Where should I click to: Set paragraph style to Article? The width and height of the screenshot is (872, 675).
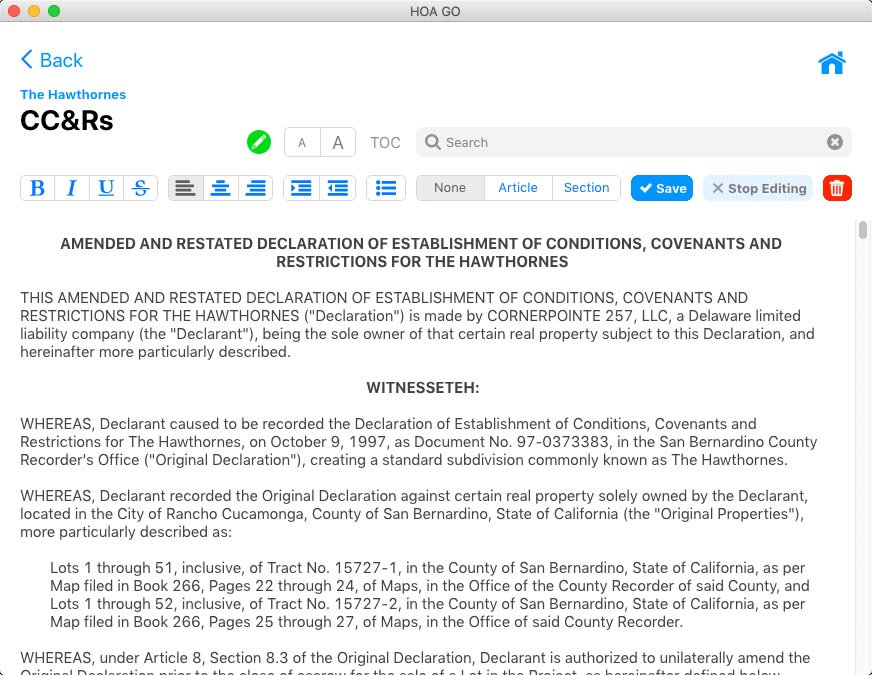point(518,188)
